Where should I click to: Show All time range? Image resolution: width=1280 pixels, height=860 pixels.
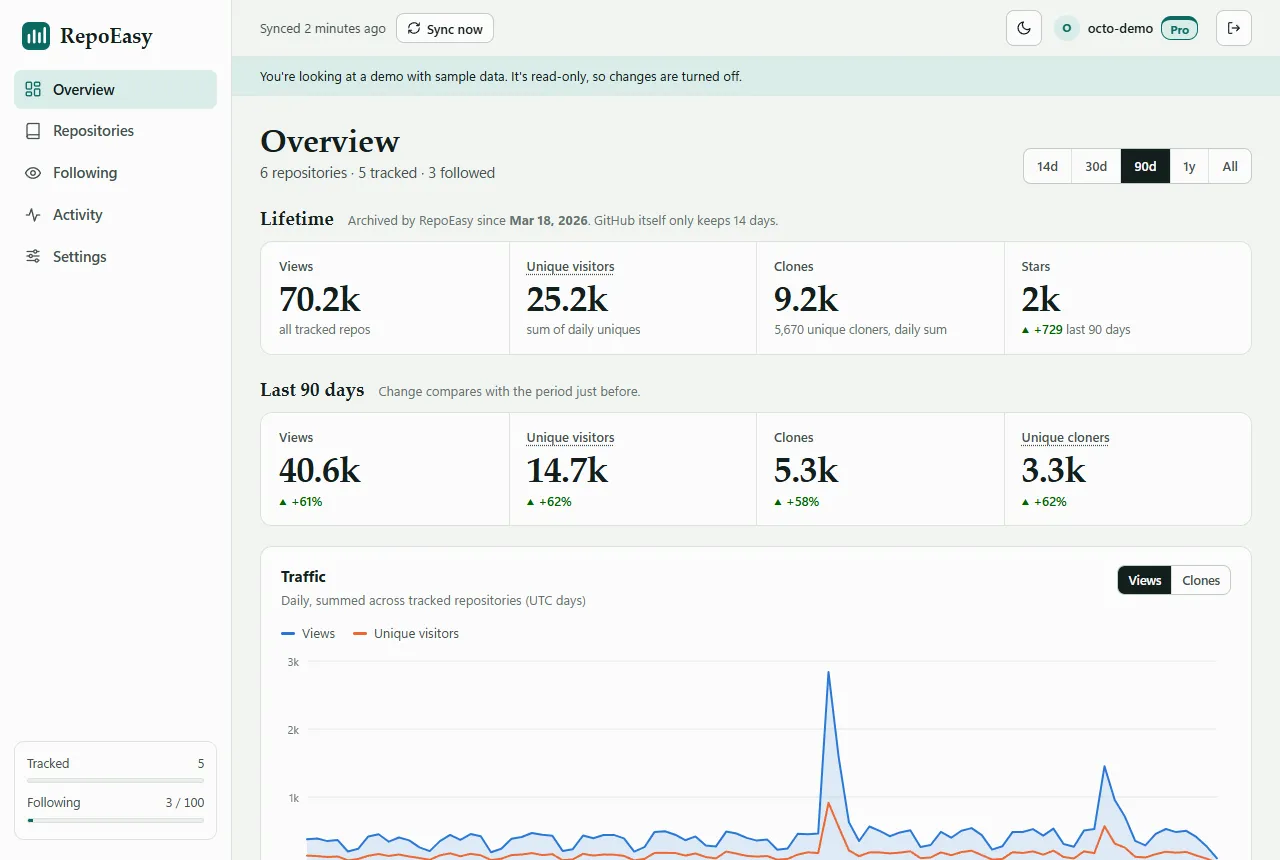[1230, 166]
